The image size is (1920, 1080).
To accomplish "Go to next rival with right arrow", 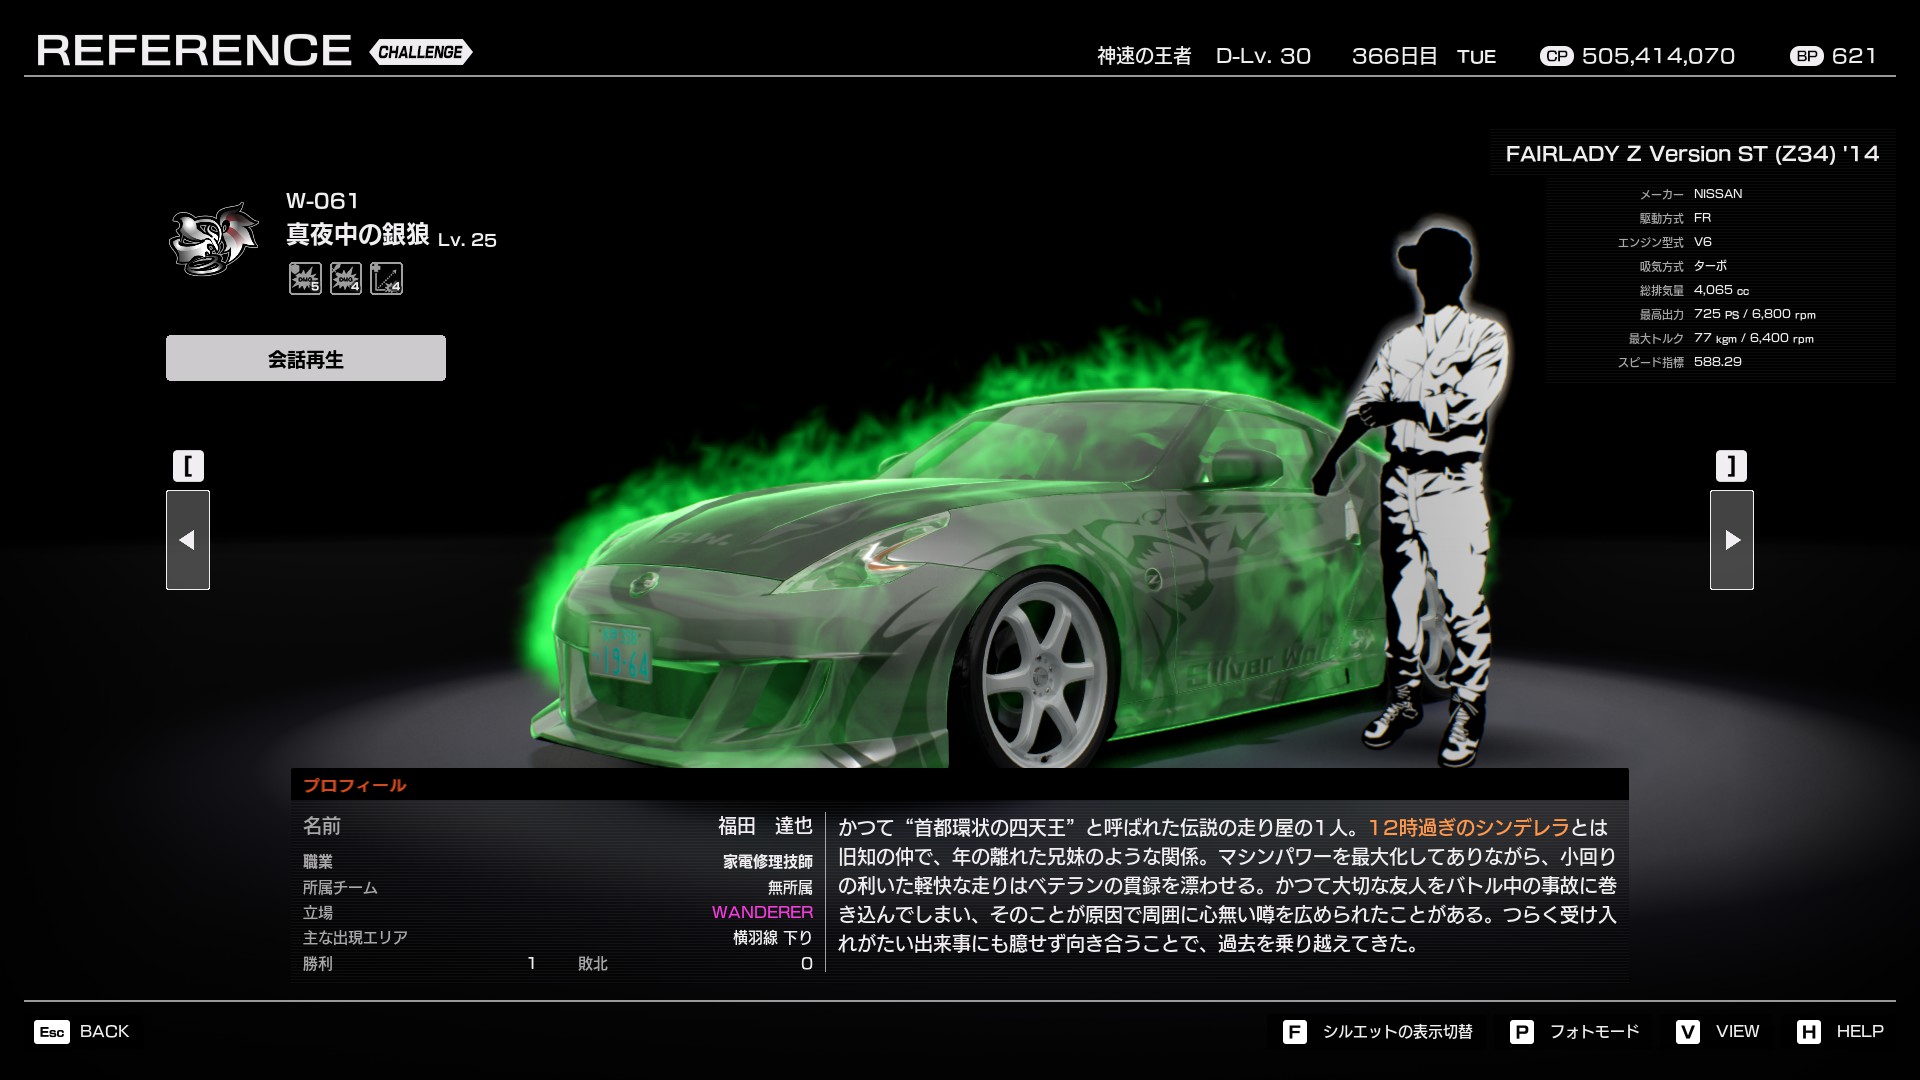I will tap(1732, 540).
